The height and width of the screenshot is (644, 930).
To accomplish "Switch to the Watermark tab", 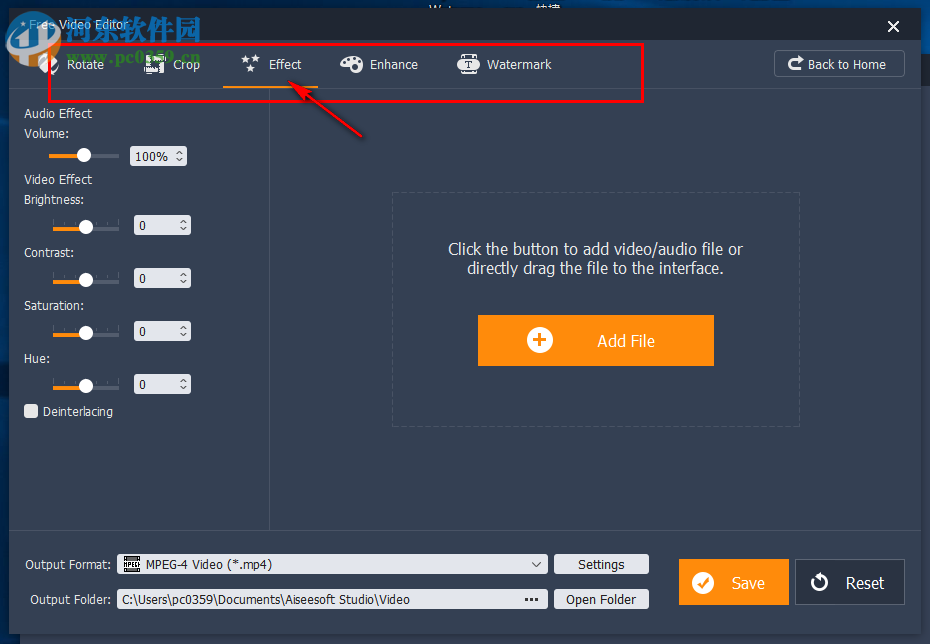I will pos(504,64).
